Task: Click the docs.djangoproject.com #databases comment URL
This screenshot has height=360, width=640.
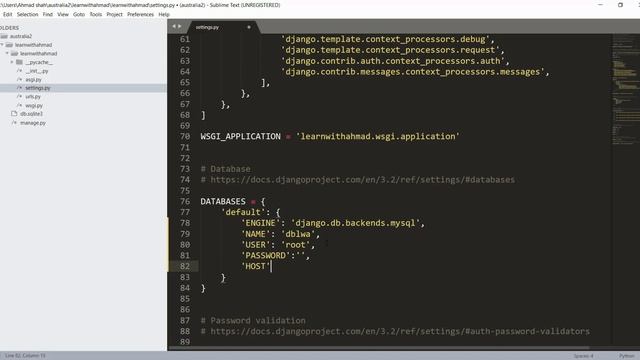Action: click(x=362, y=180)
